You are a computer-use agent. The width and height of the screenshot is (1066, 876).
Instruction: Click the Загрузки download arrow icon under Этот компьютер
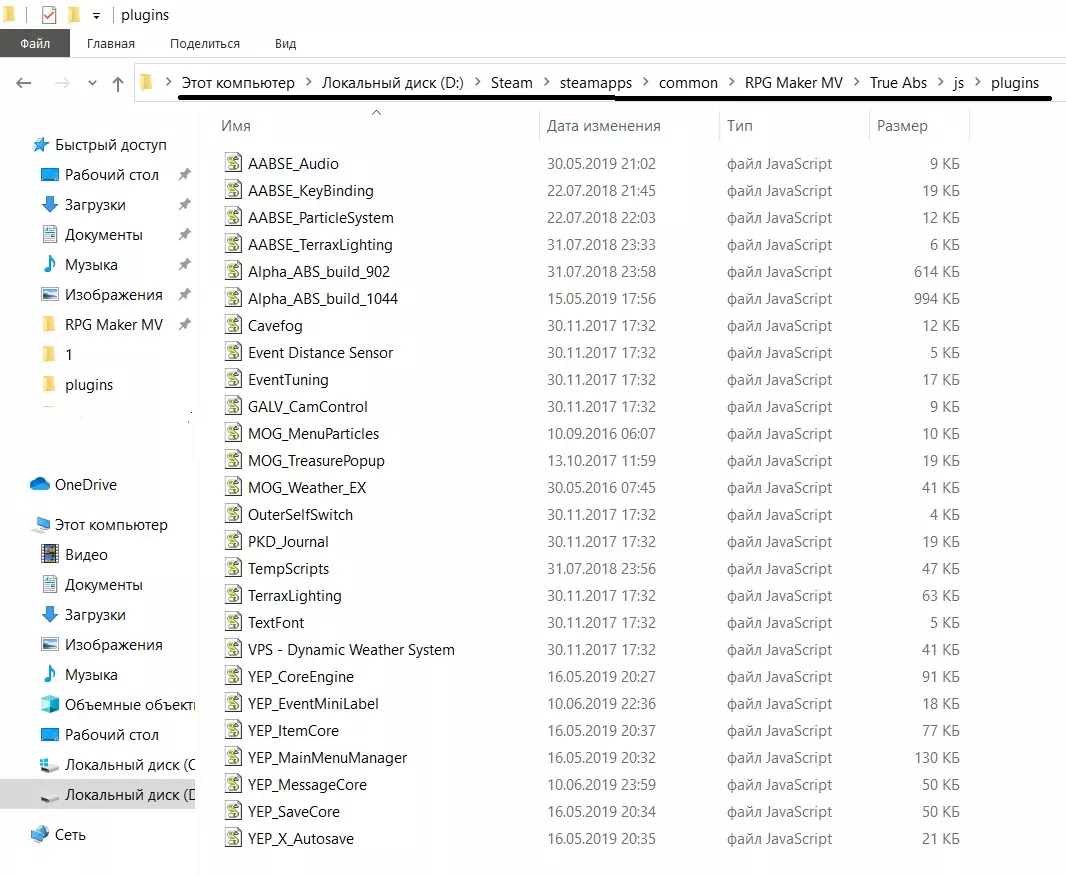(x=50, y=614)
